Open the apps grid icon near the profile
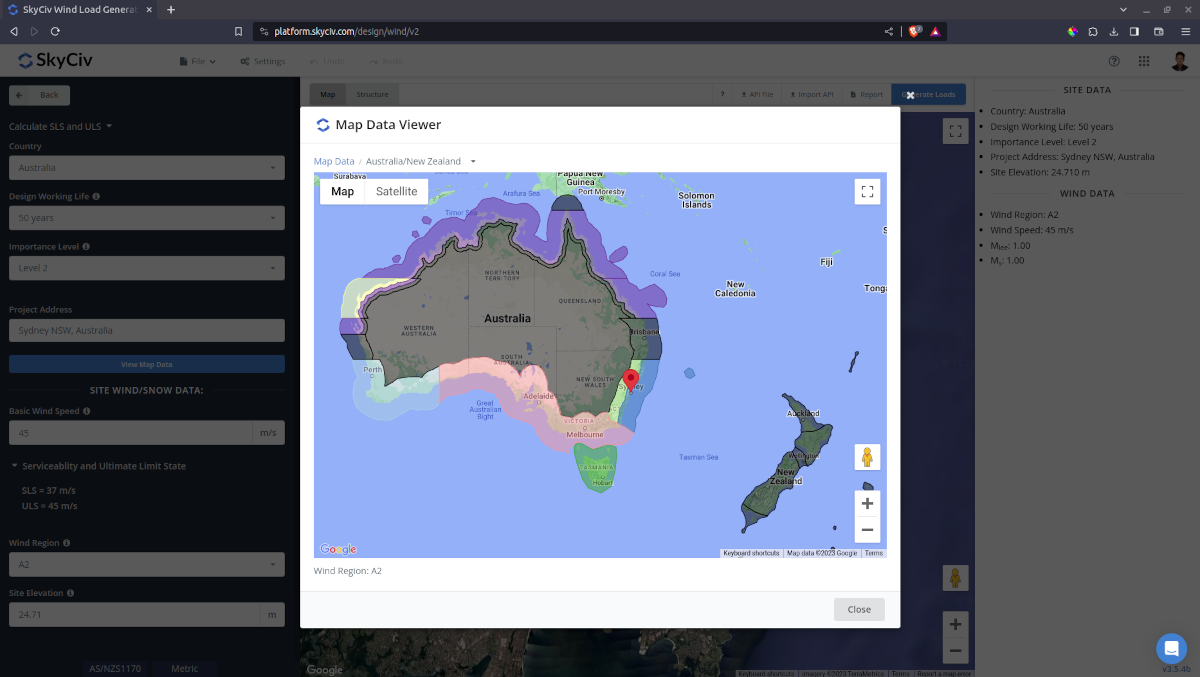This screenshot has height=677, width=1200. (1144, 61)
